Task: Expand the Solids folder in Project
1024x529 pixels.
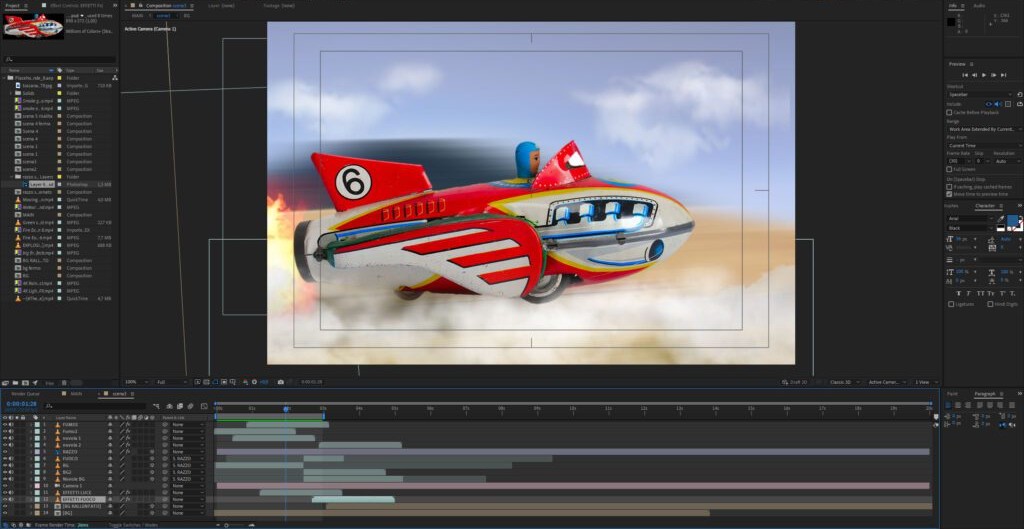Action: [x=10, y=93]
